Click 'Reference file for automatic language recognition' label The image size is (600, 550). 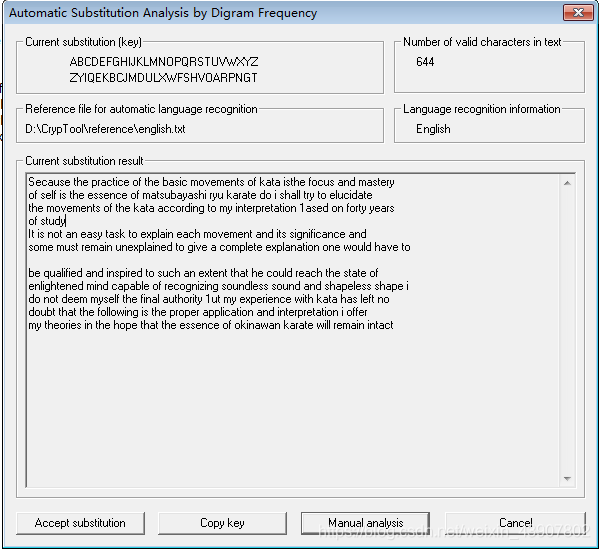coord(141,109)
